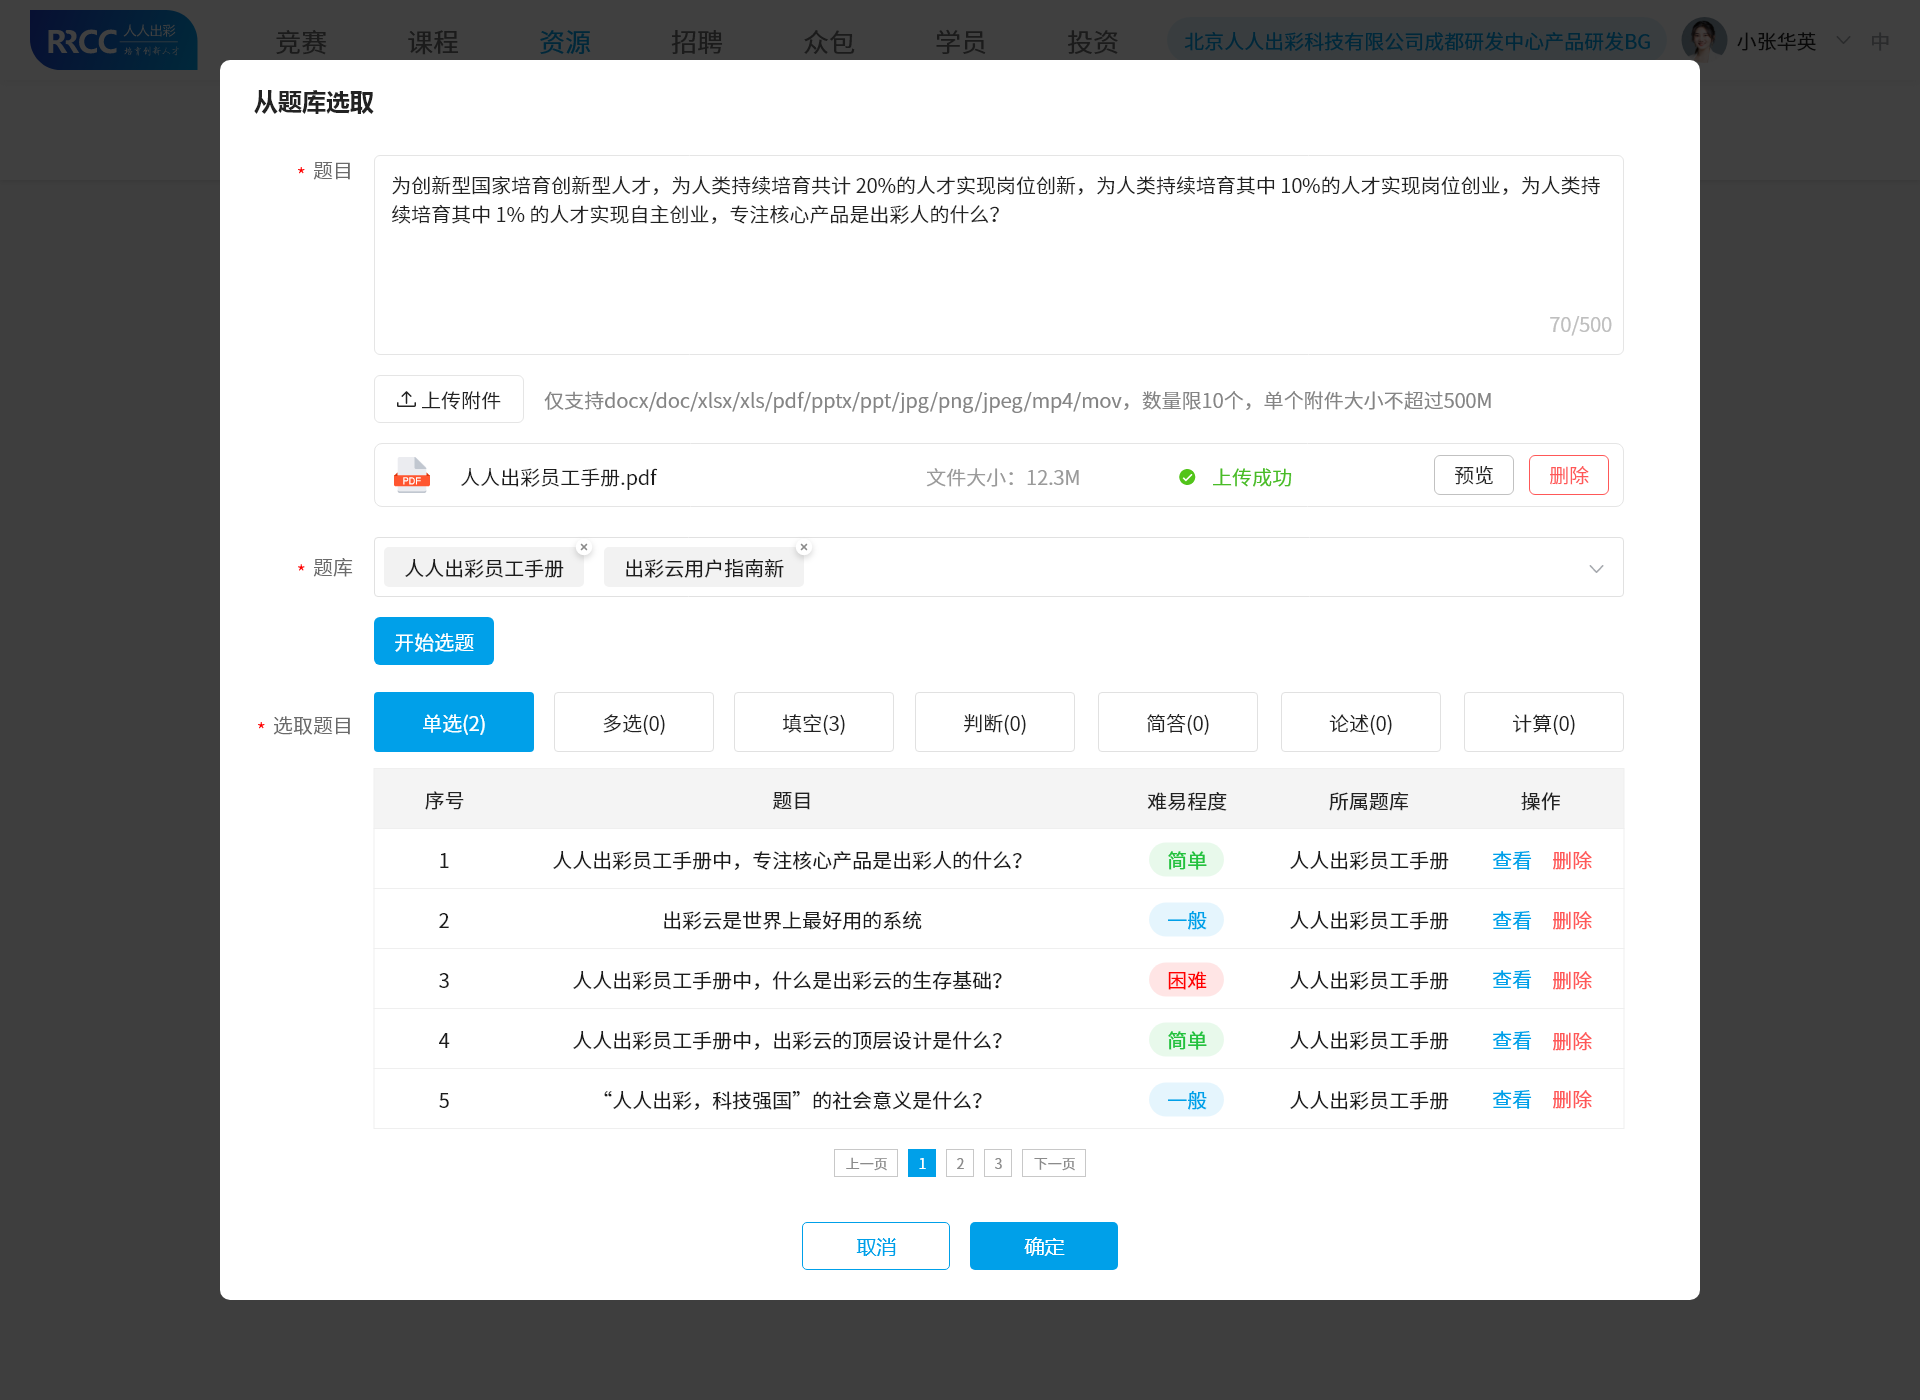Click the 一般 difficulty tag in row 2
Screen dimensions: 1920x1400
tap(1187, 920)
